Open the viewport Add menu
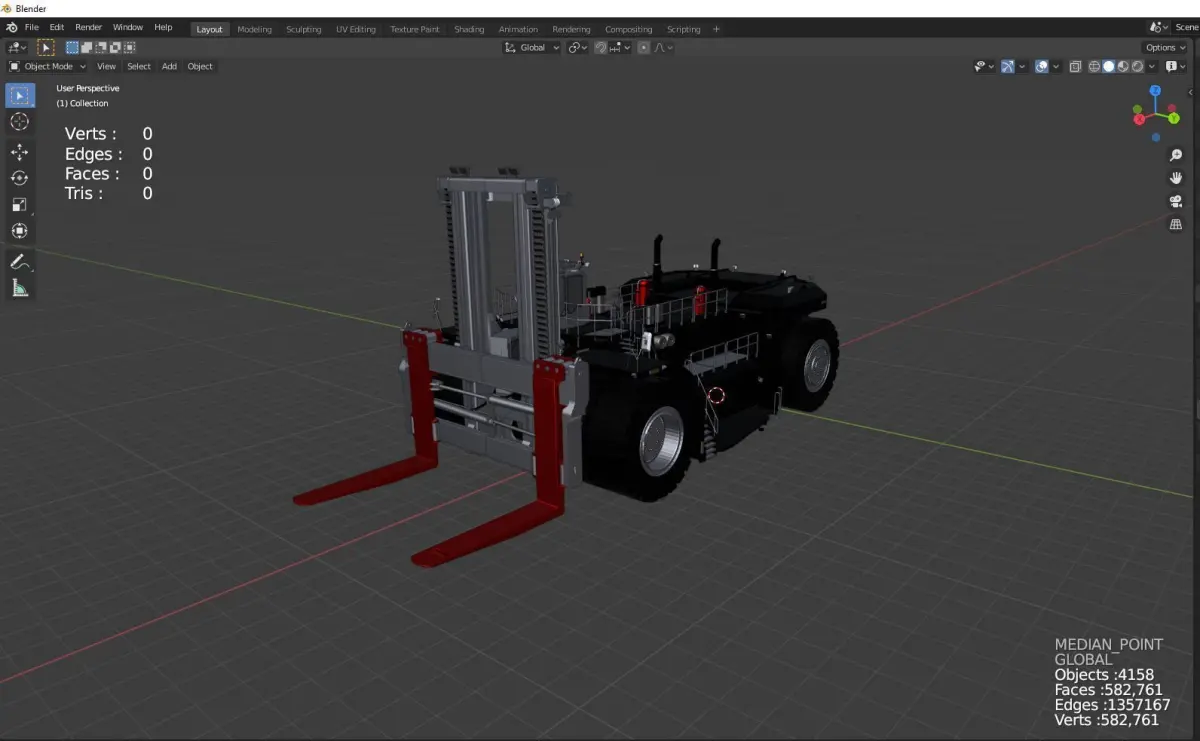The image size is (1200, 741). tap(169, 66)
